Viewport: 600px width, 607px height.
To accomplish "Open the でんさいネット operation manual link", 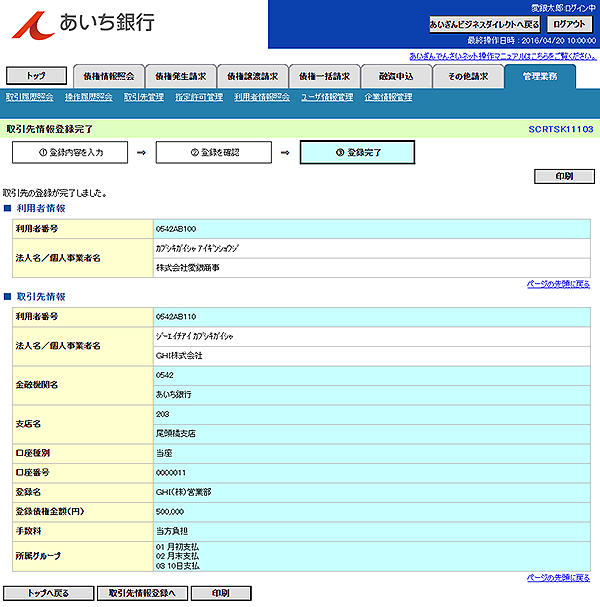I will point(503,57).
